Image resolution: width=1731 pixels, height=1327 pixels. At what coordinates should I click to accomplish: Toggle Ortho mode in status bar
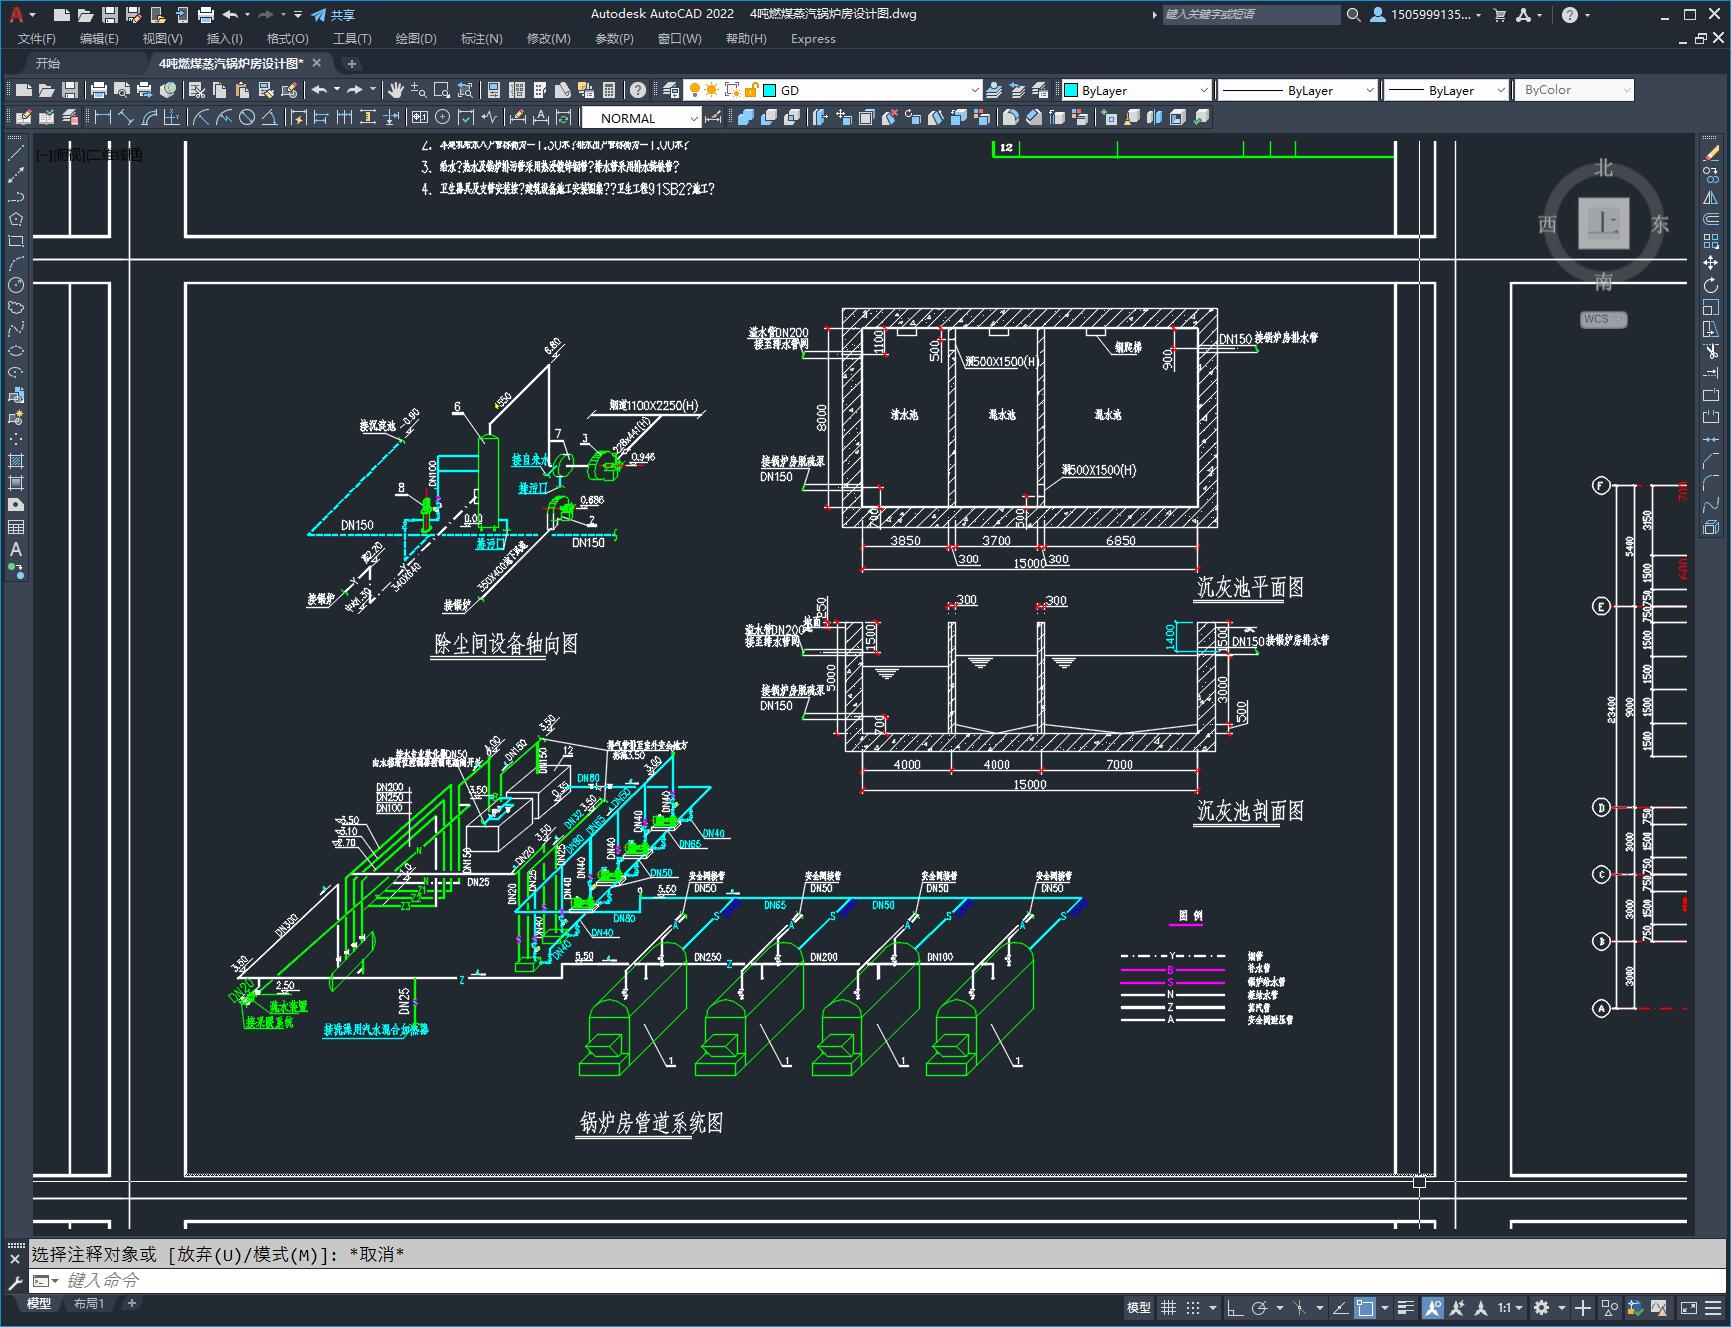click(1235, 1307)
